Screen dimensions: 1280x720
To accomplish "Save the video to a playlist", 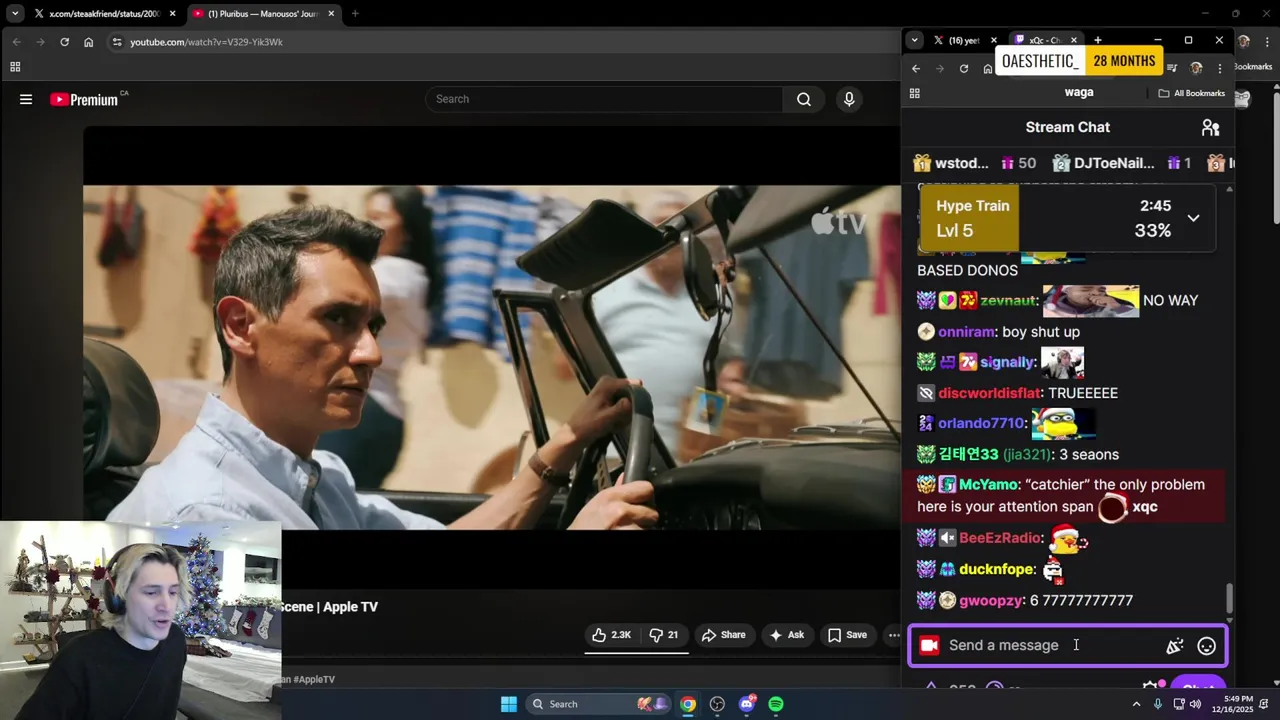I will pyautogui.click(x=847, y=635).
